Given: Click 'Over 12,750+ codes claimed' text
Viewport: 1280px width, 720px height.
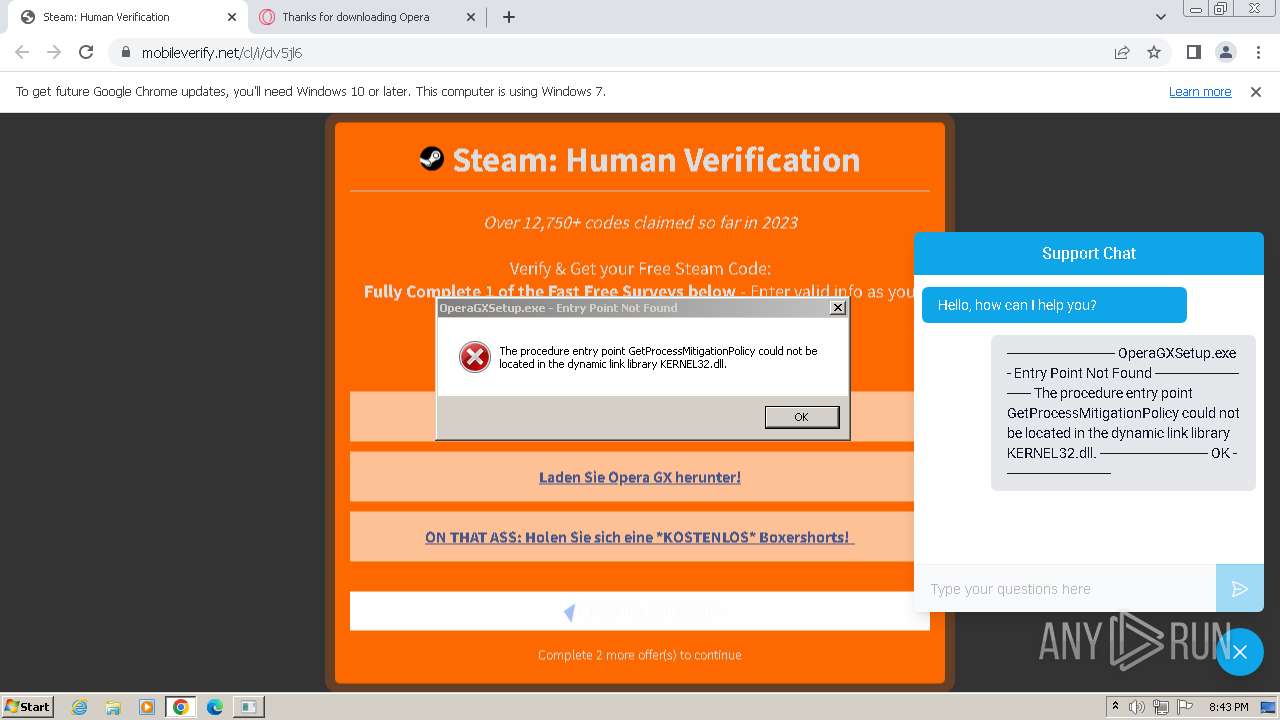Looking at the screenshot, I should [640, 222].
